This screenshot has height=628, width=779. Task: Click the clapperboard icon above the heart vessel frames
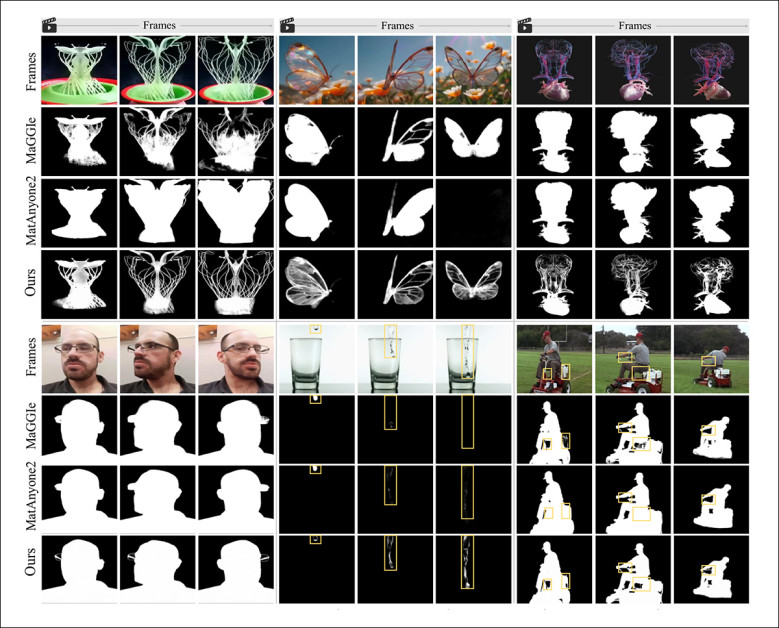pos(525,25)
